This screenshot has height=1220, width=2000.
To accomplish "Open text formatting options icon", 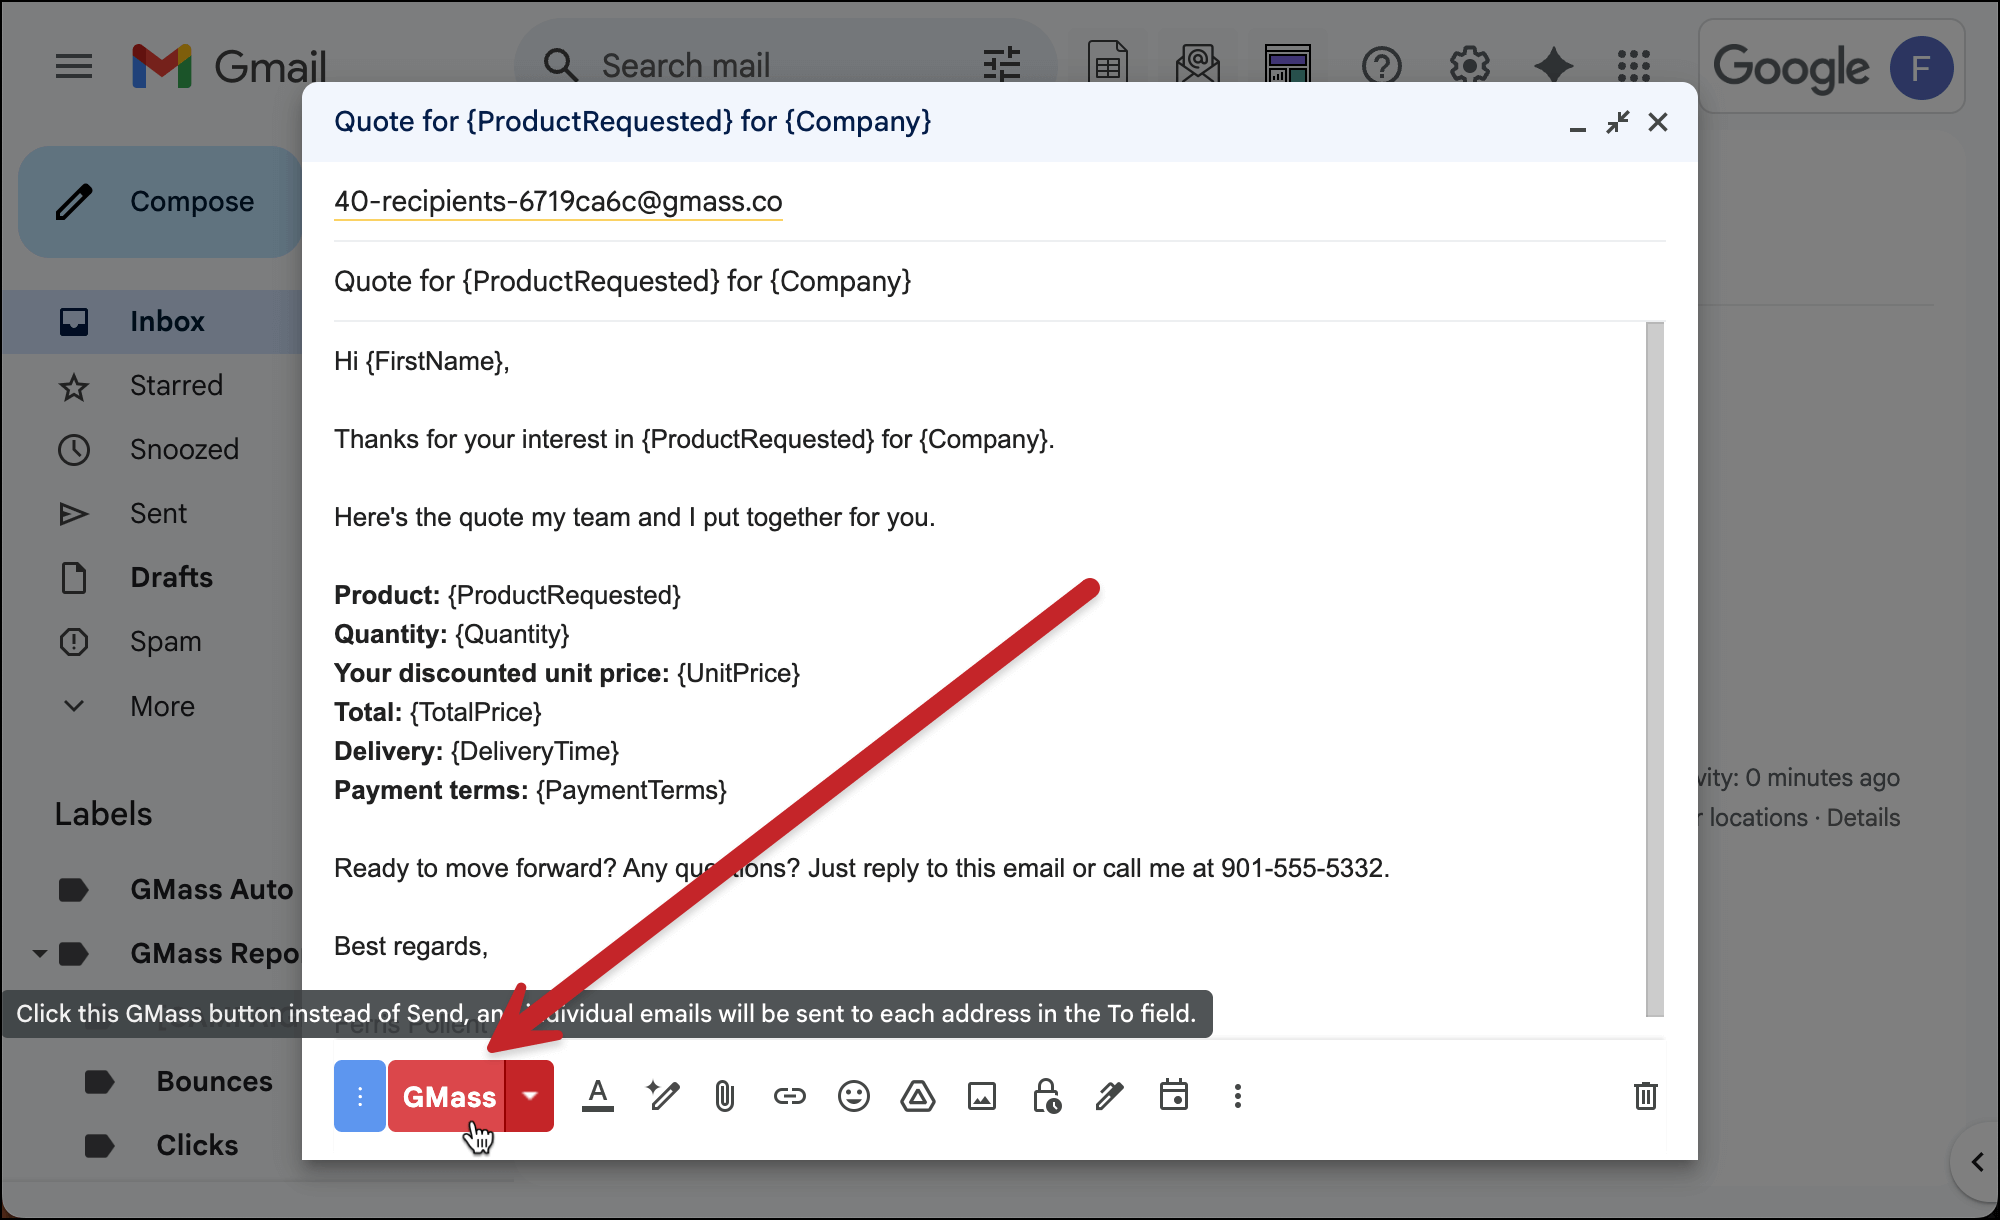I will [598, 1096].
